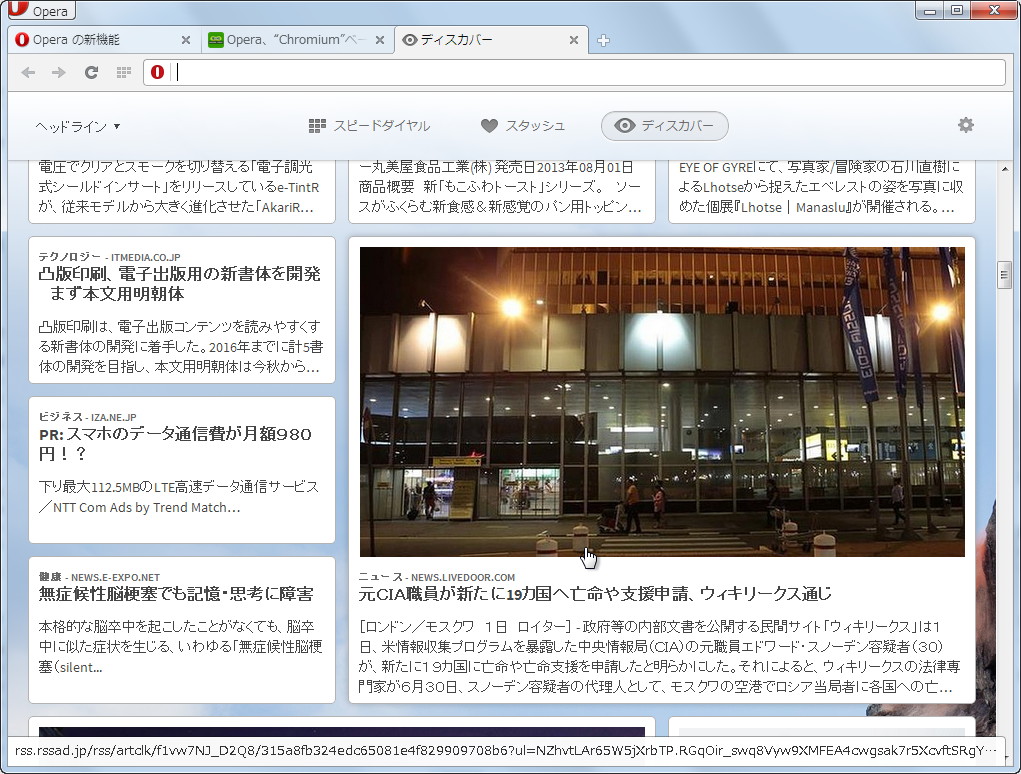1021x774 pixels.
Task: Go back using the back arrow
Action: pyautogui.click(x=28, y=72)
